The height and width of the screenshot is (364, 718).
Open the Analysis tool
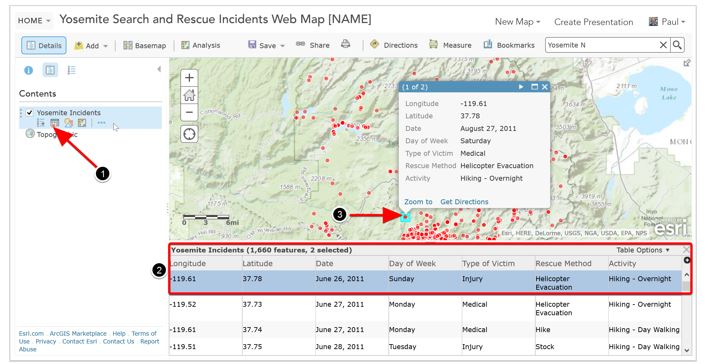201,45
